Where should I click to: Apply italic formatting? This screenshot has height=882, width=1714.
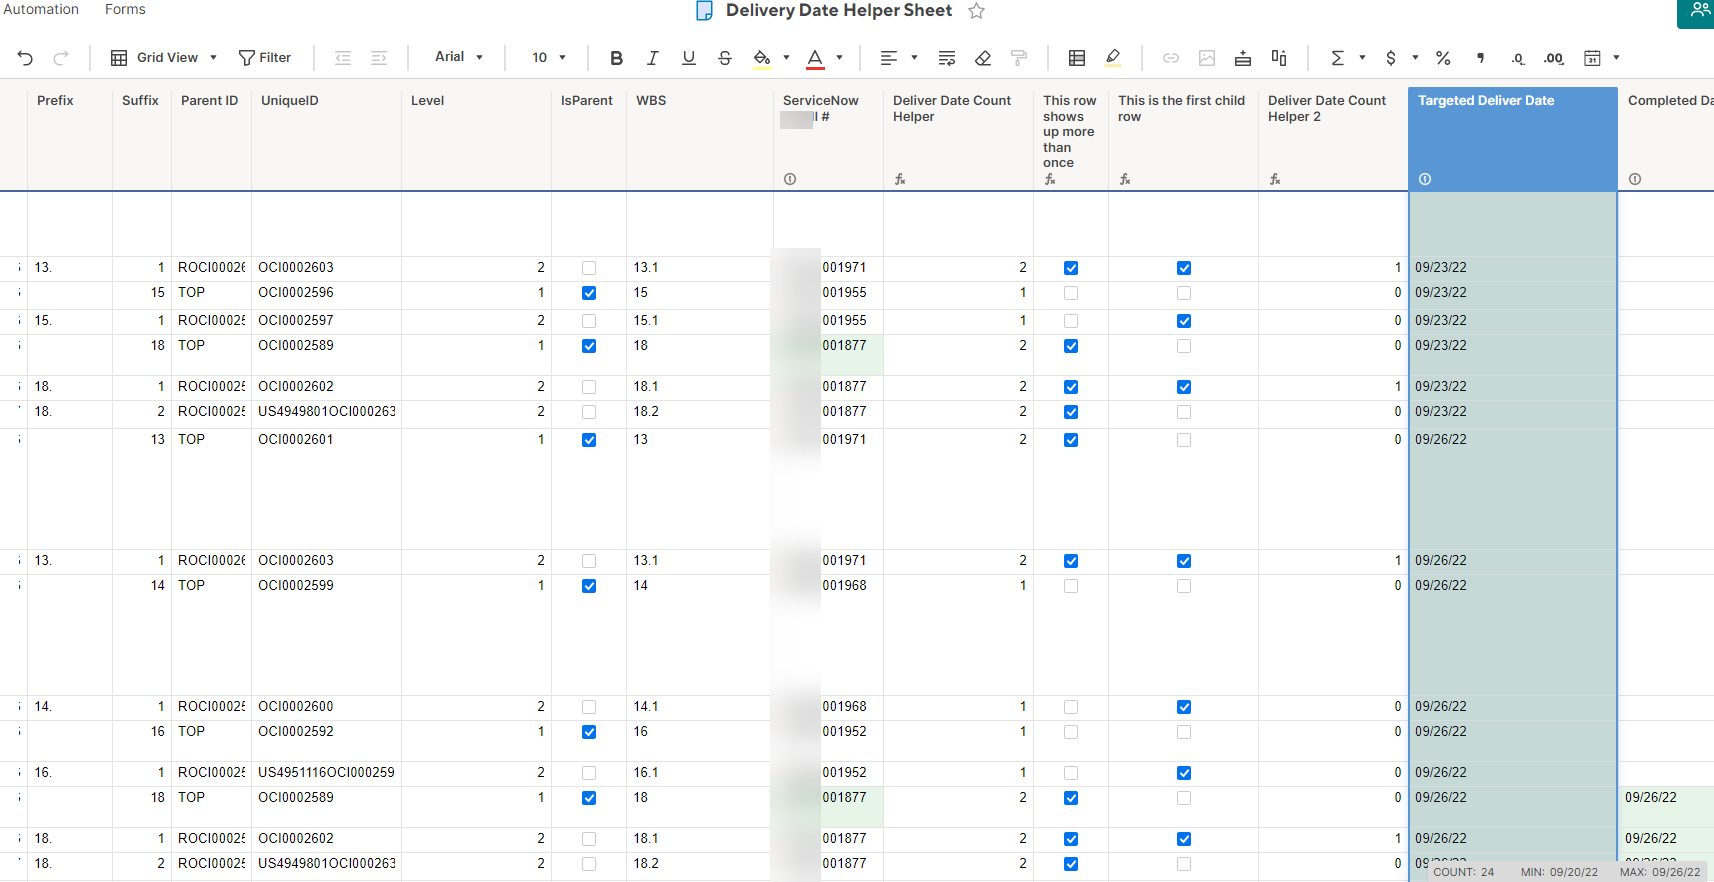(652, 58)
